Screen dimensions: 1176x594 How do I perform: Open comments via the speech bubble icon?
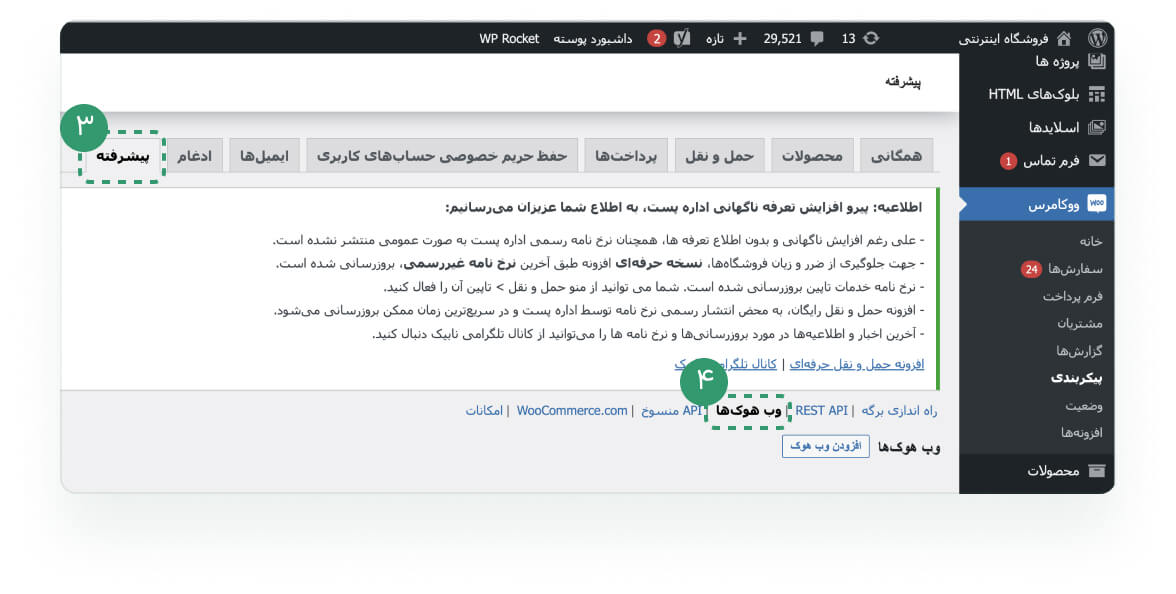pos(817,38)
